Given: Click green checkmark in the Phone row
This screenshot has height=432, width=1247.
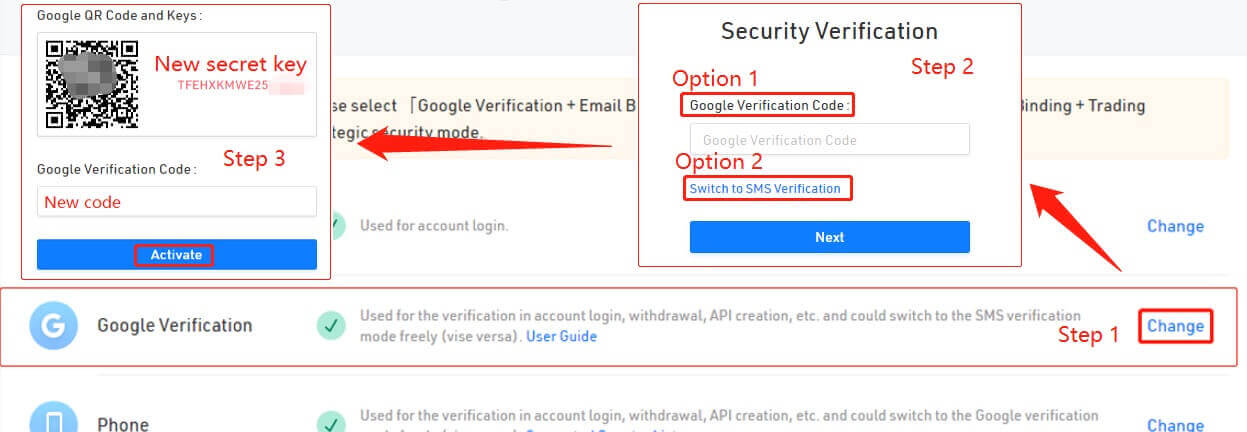Looking at the screenshot, I should click(x=331, y=422).
